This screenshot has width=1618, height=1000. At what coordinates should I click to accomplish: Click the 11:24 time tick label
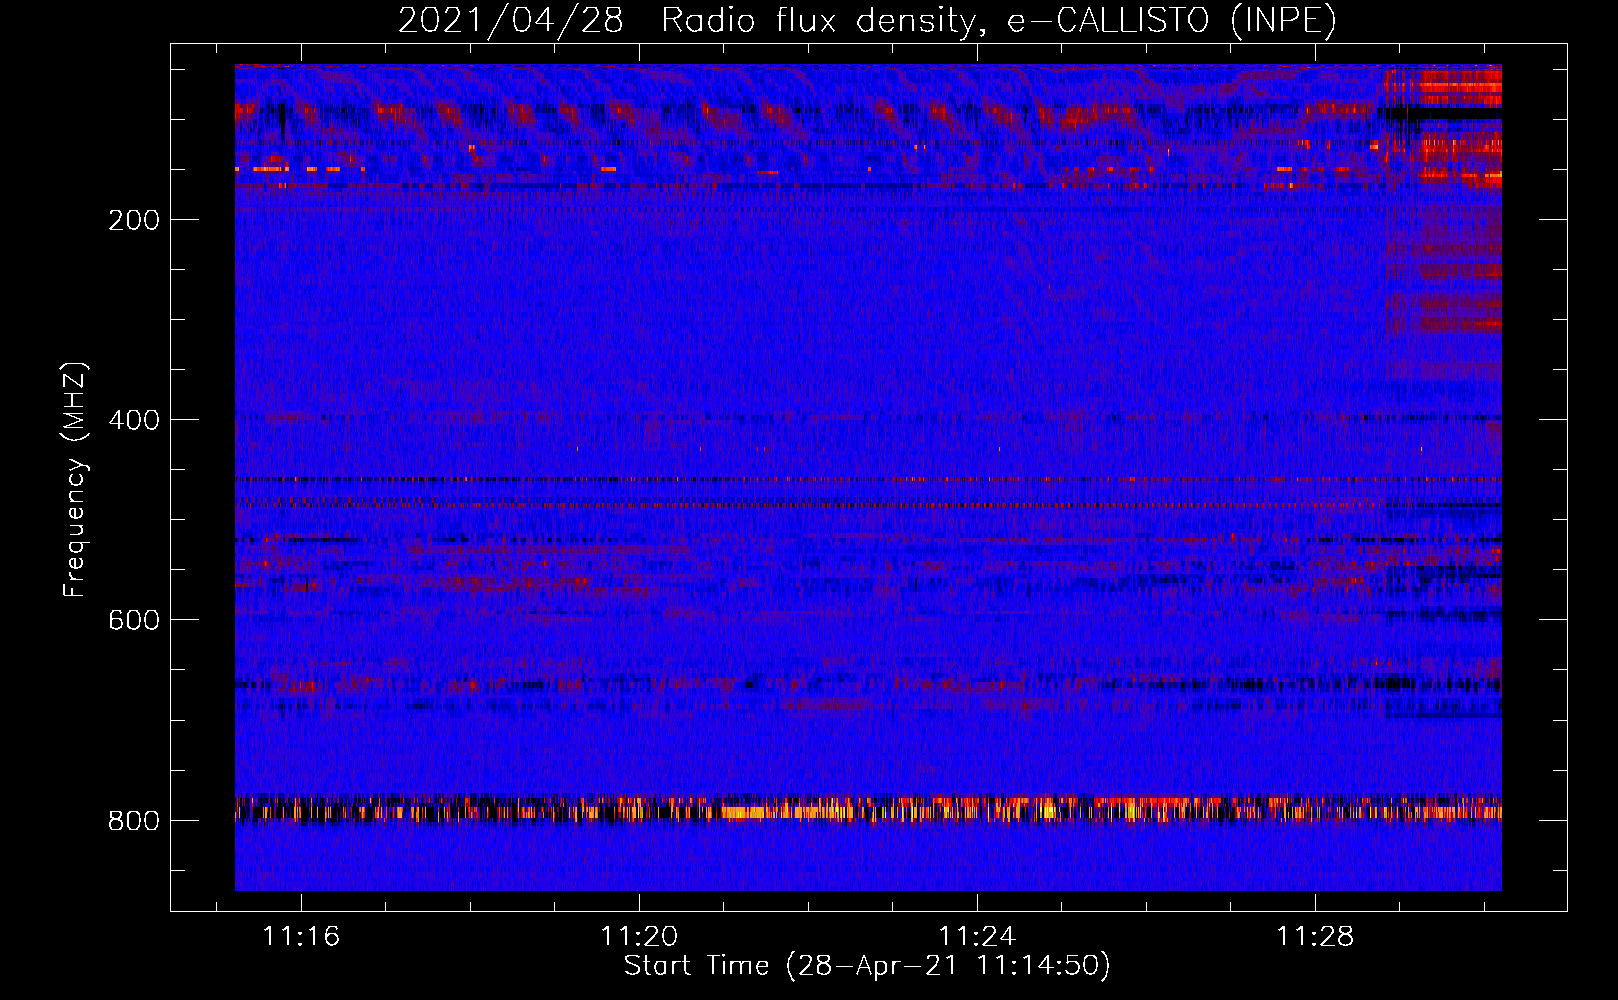point(977,936)
